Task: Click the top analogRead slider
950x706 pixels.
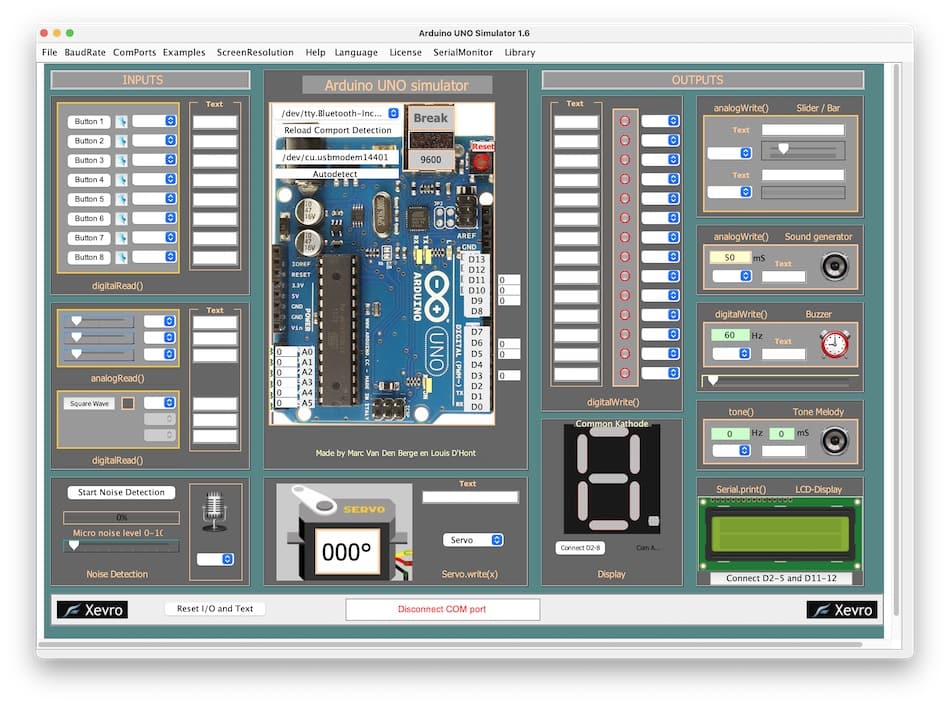Action: (x=99, y=321)
